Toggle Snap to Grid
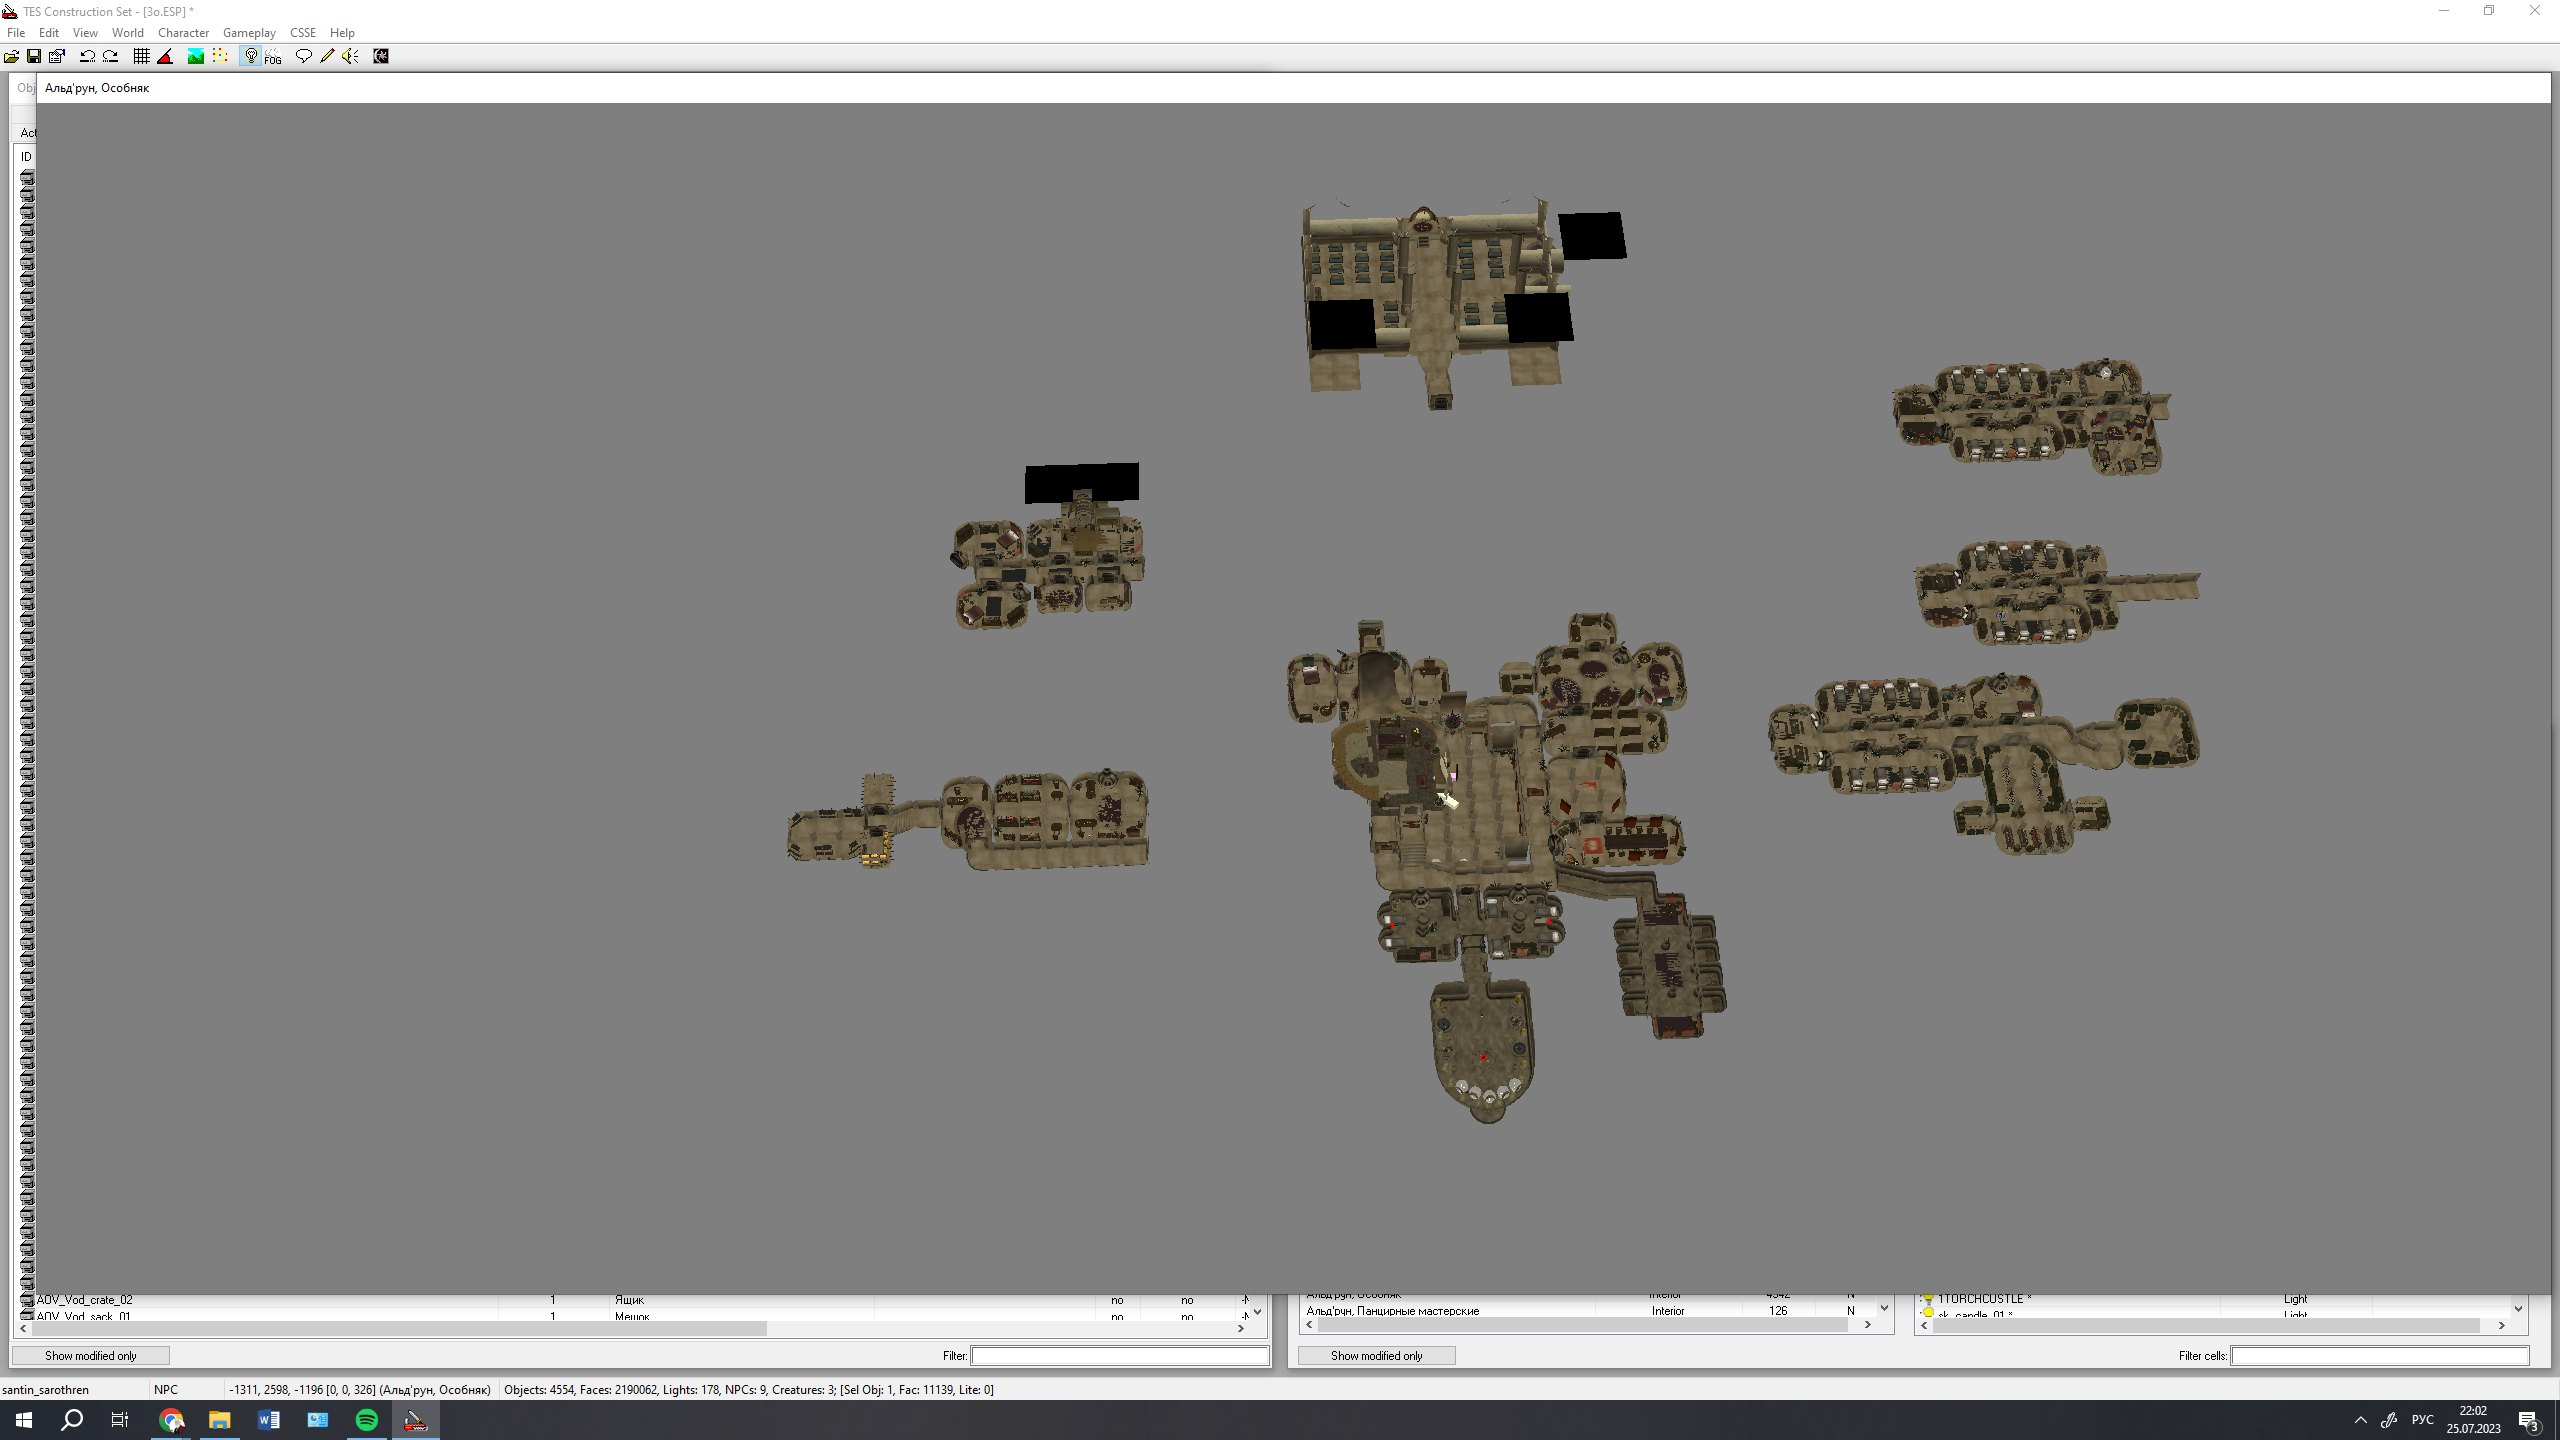Image resolution: width=2560 pixels, height=1440 pixels. 141,56
